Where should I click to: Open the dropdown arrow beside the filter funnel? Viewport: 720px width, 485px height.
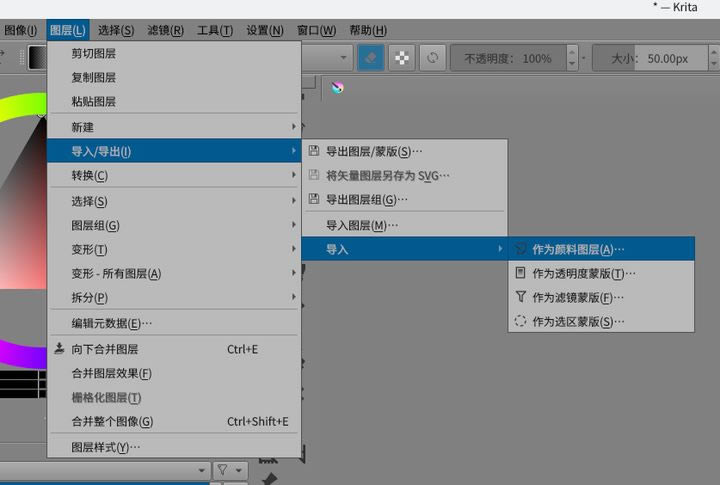click(239, 470)
